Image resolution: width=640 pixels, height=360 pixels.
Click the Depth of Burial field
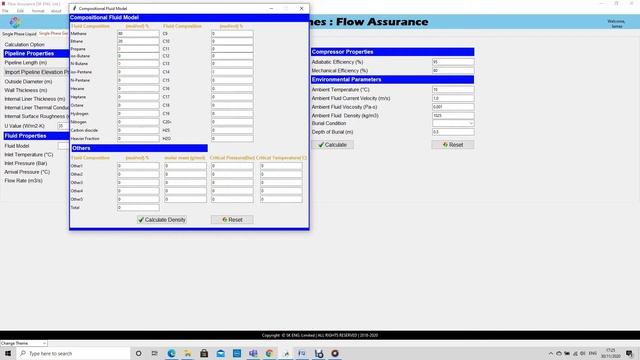(x=453, y=132)
